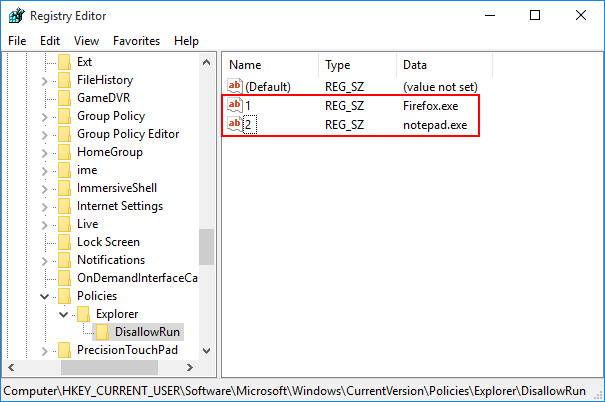Select the DisallowRun folder icon
605x402 pixels.
click(x=102, y=332)
